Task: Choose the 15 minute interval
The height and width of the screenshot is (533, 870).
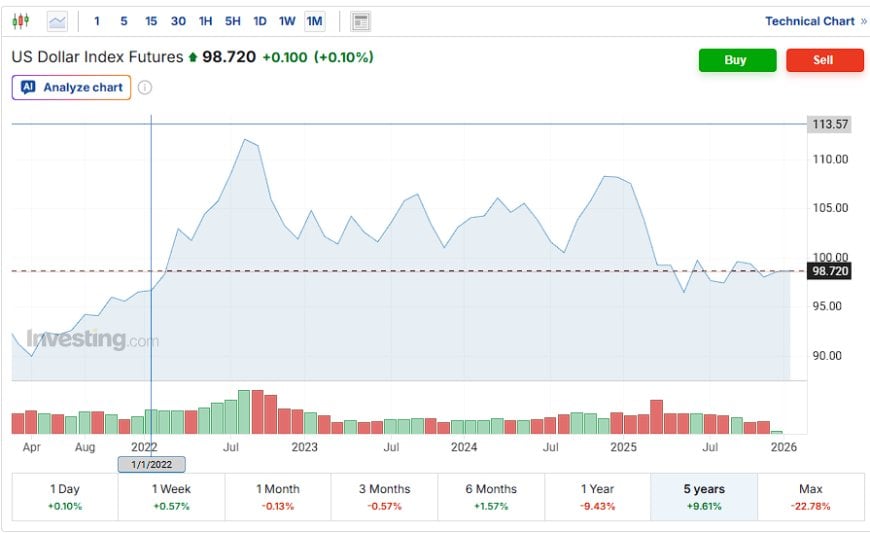Action: coord(151,22)
